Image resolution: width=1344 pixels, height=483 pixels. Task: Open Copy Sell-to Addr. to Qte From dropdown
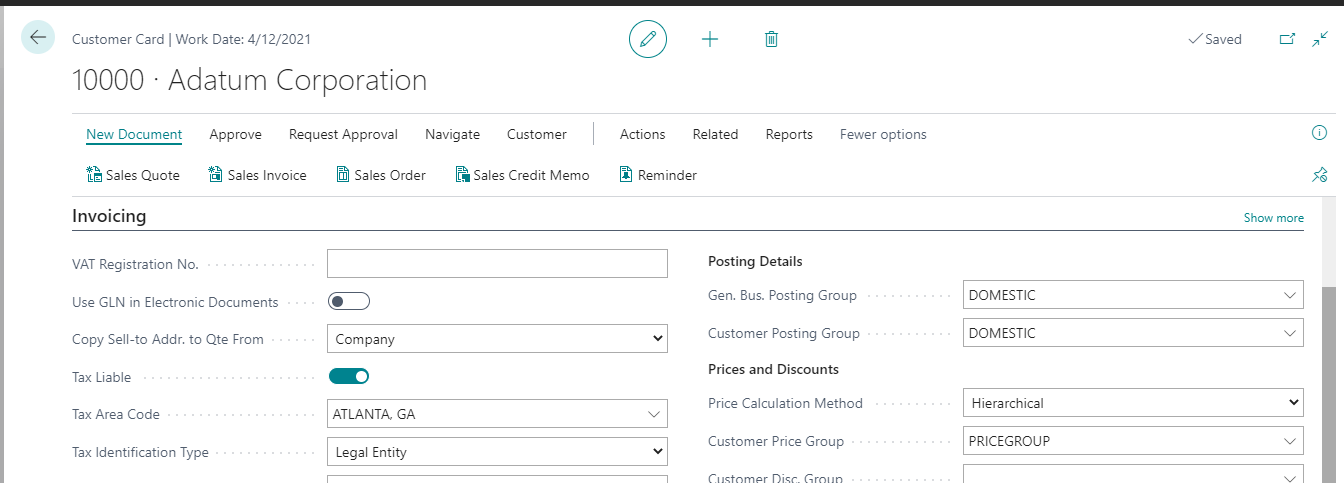tap(497, 339)
